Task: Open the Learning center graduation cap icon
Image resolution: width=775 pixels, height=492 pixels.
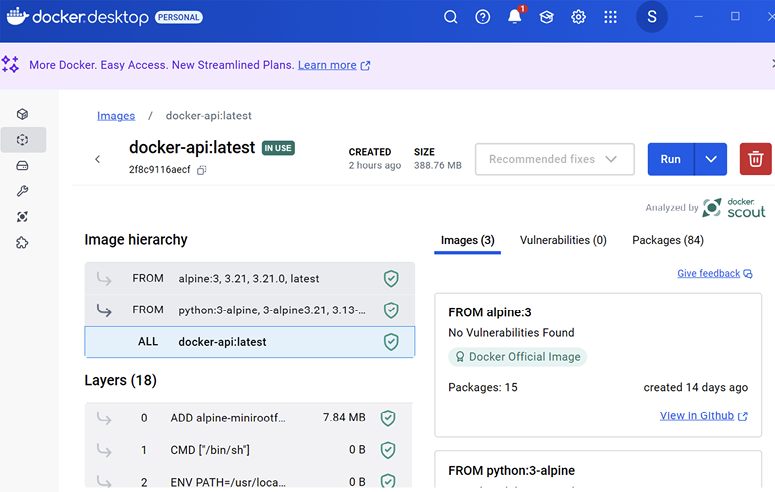Action: 546,17
